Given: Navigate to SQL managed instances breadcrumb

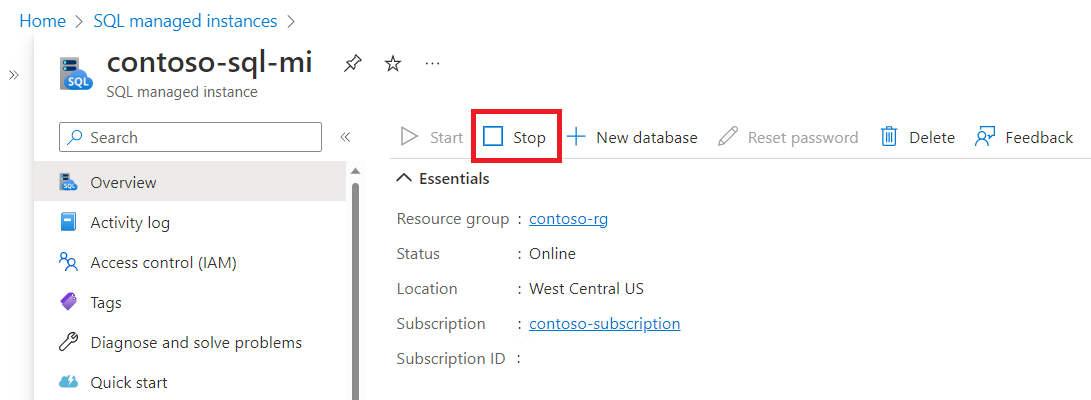Looking at the screenshot, I should pos(185,20).
